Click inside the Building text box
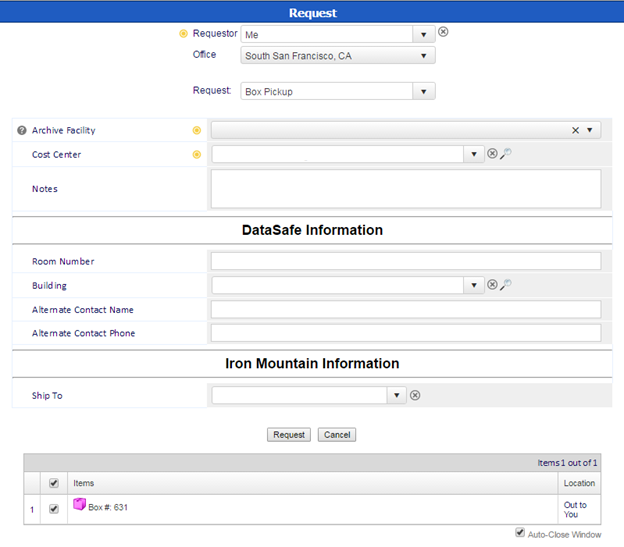This screenshot has width=624, height=547. click(x=337, y=285)
